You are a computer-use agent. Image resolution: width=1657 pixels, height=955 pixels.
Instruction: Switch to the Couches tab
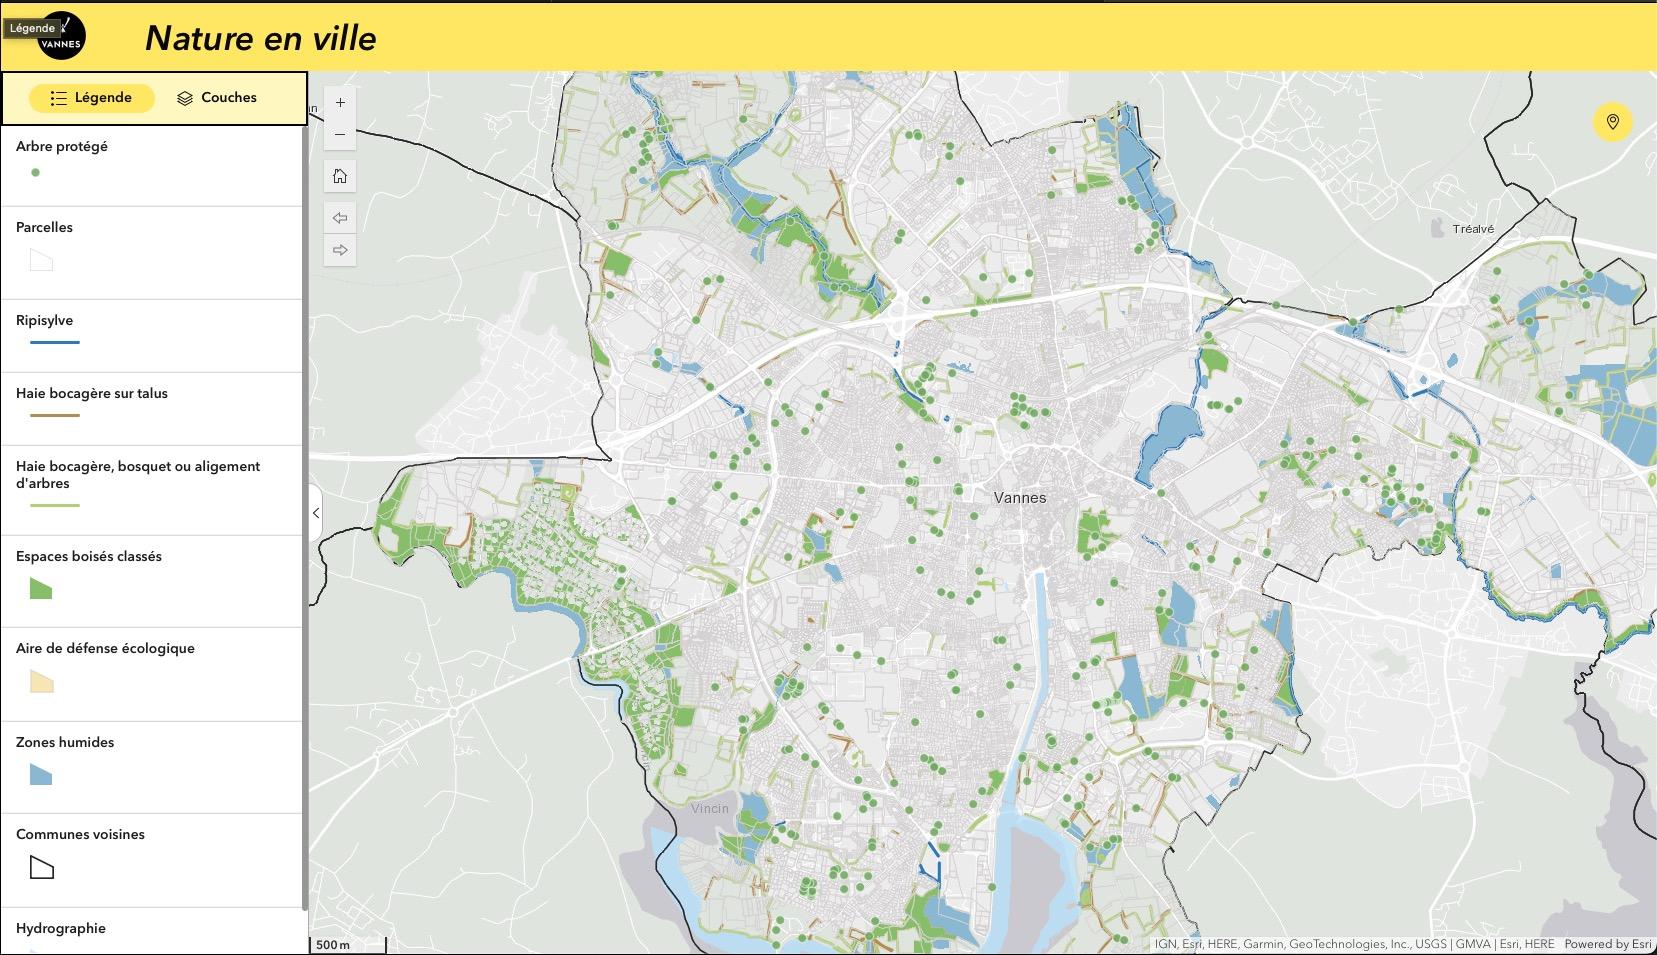click(217, 98)
